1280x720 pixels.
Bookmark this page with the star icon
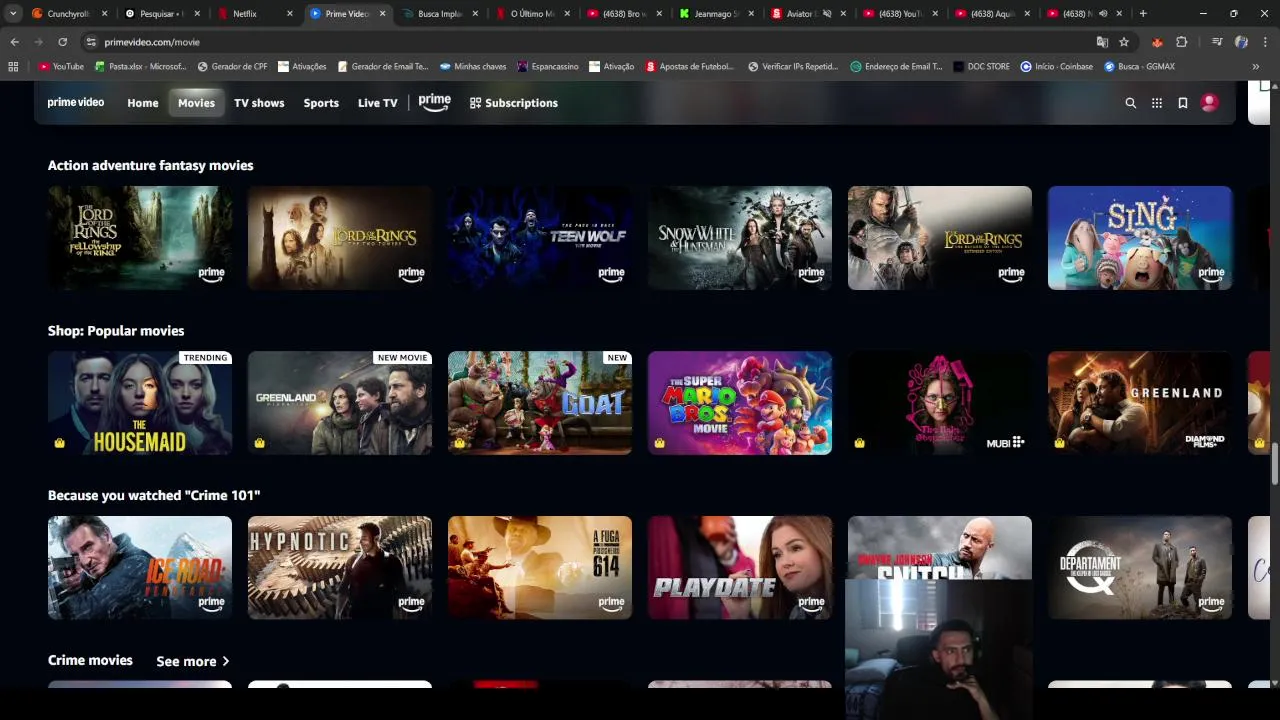tap(1124, 42)
